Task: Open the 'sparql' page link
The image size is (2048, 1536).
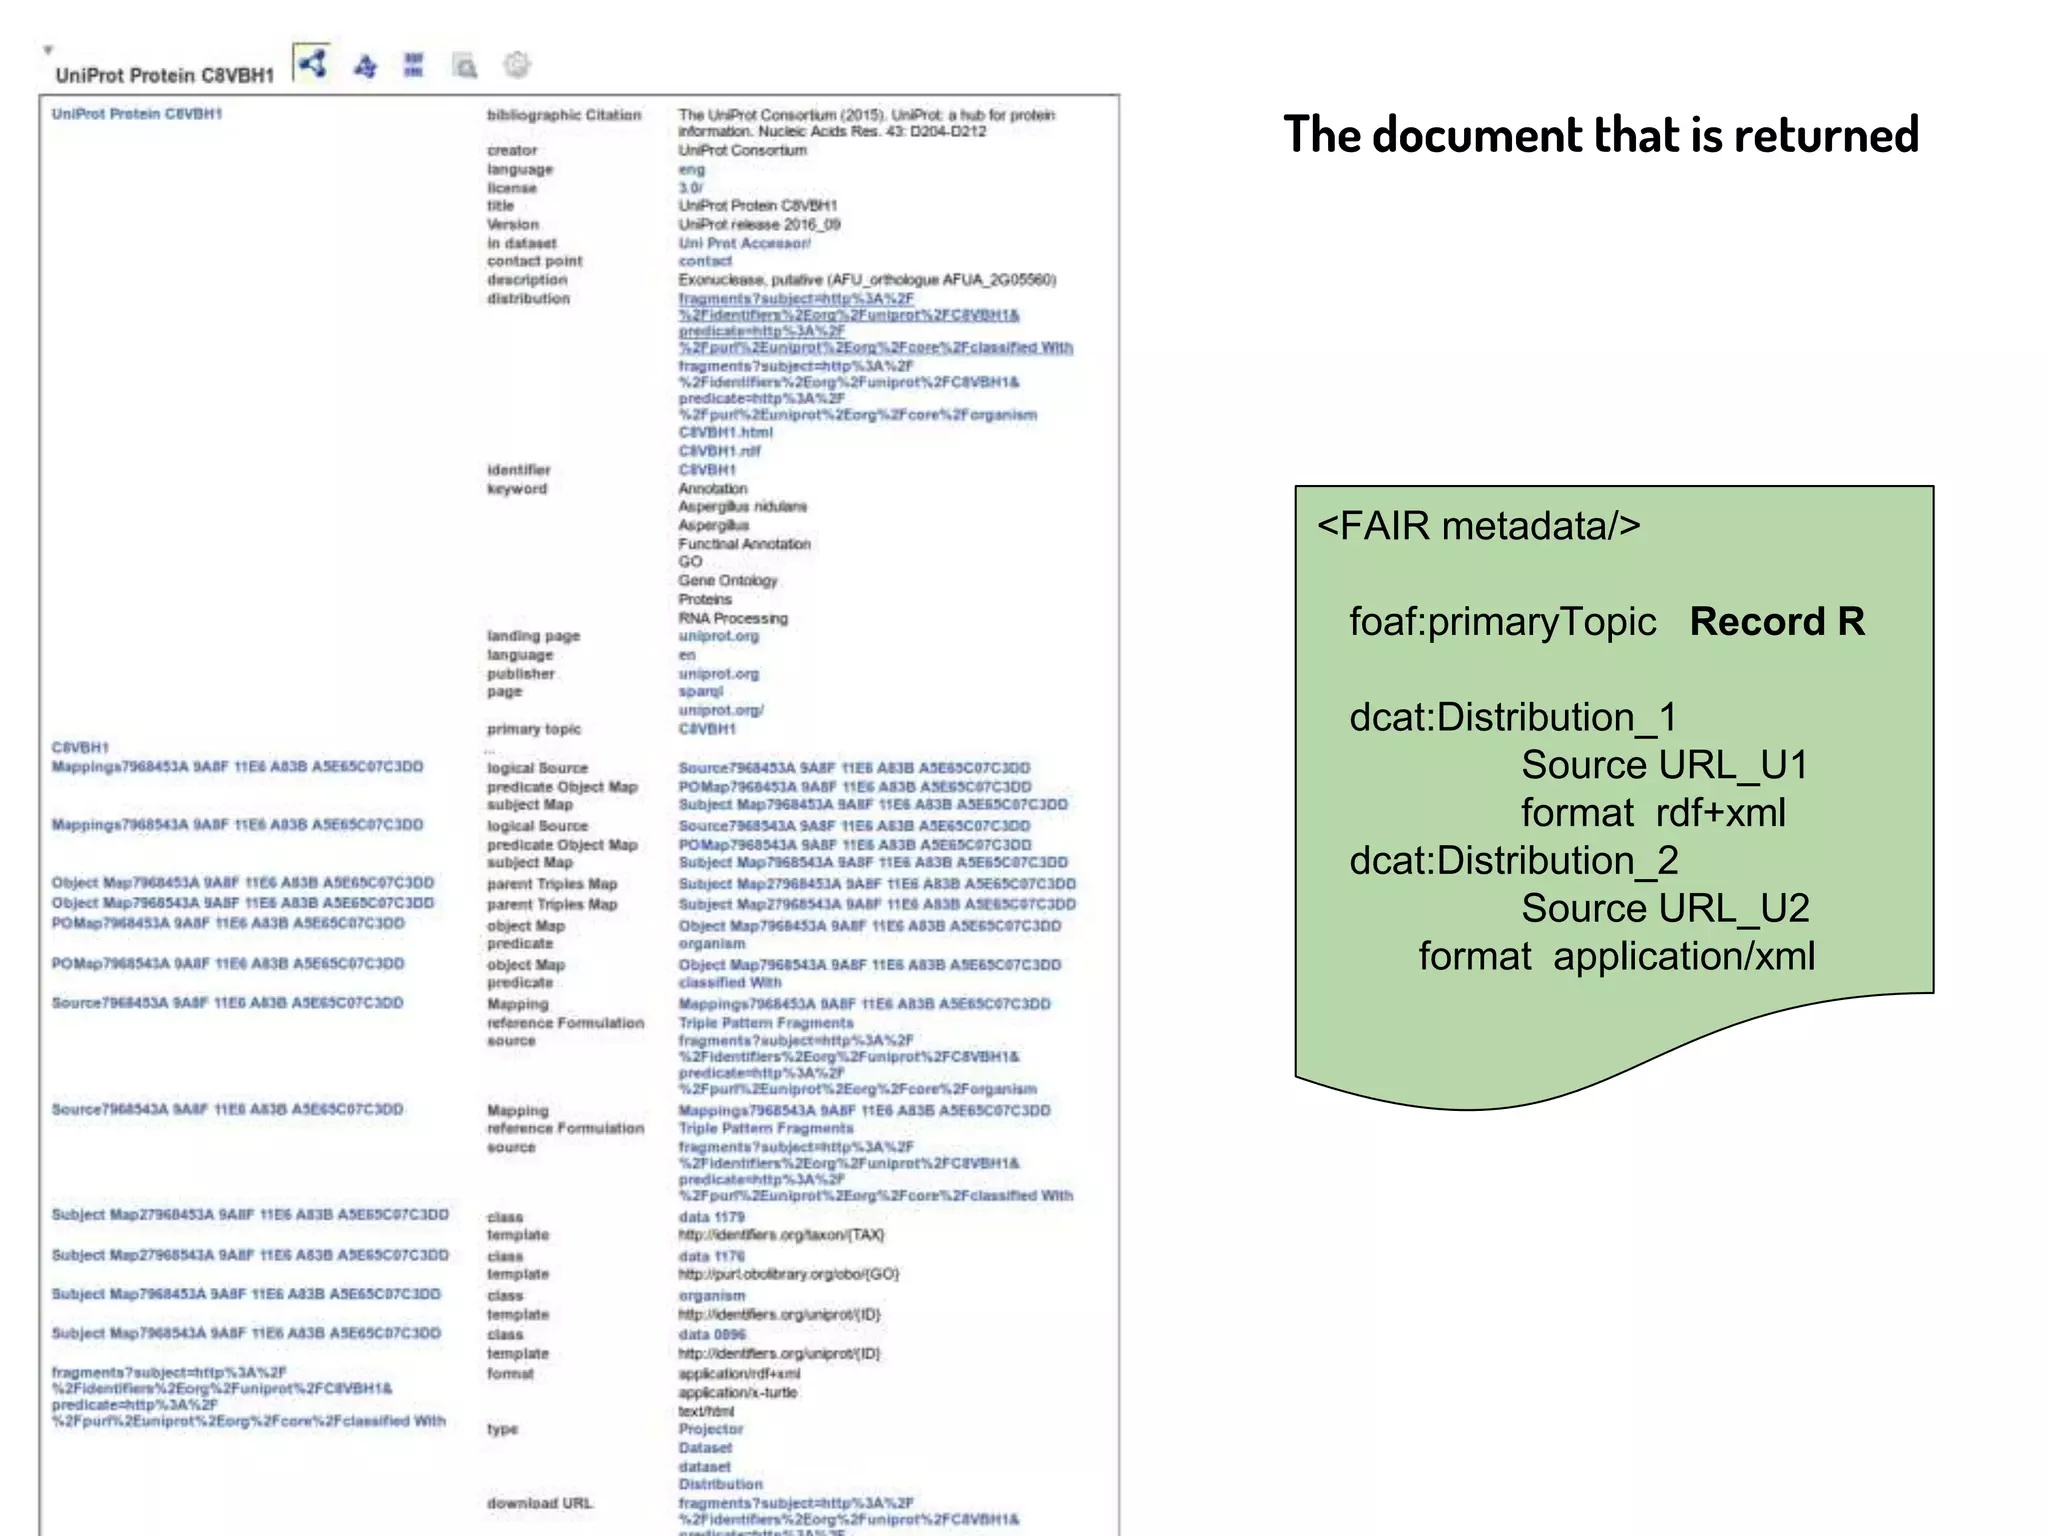Action: [701, 691]
